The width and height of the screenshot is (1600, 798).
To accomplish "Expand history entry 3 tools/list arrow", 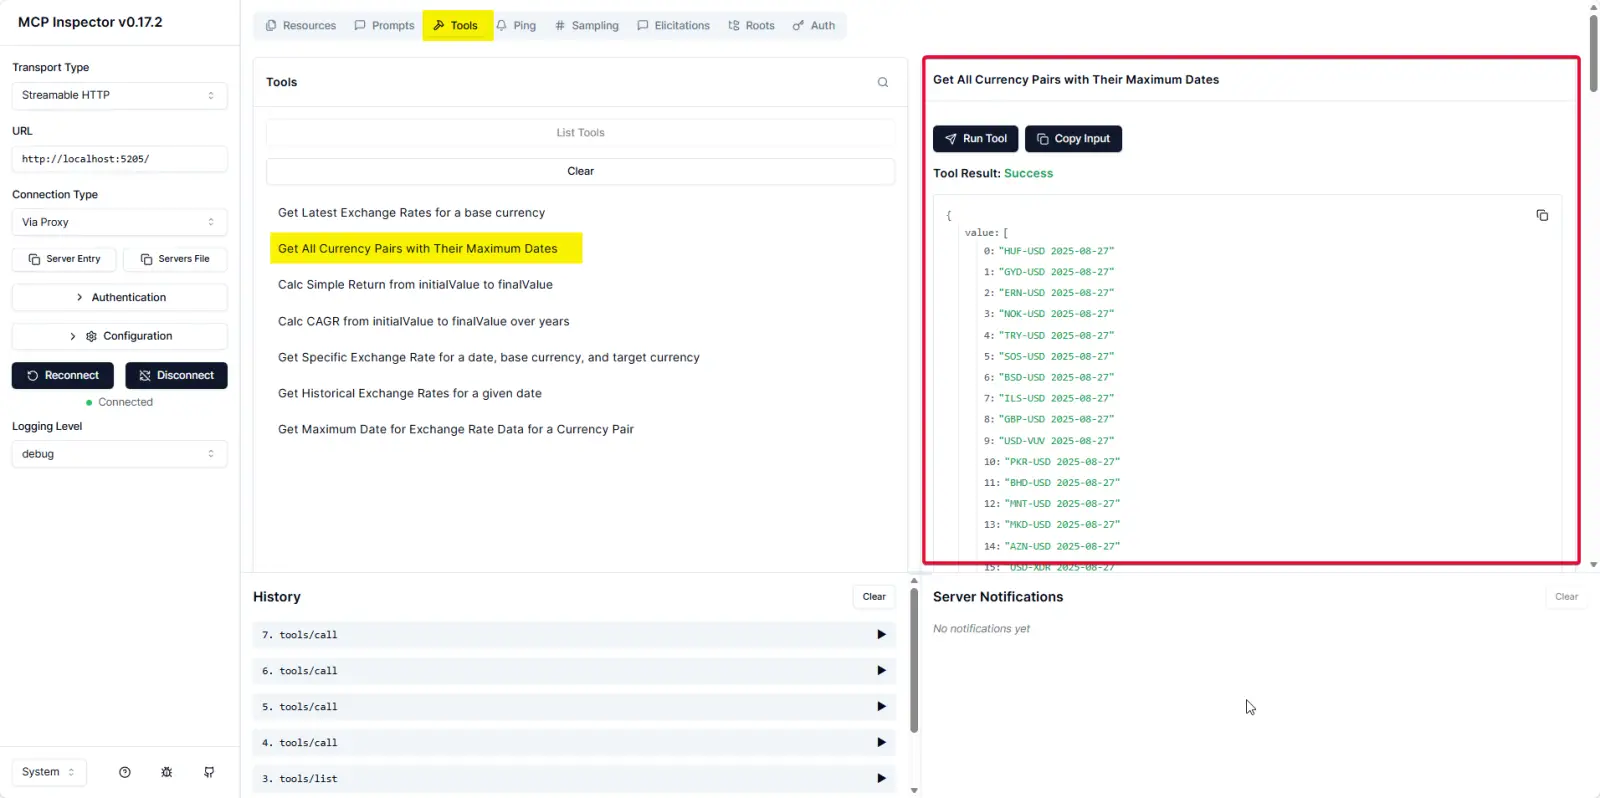I will (x=880, y=778).
